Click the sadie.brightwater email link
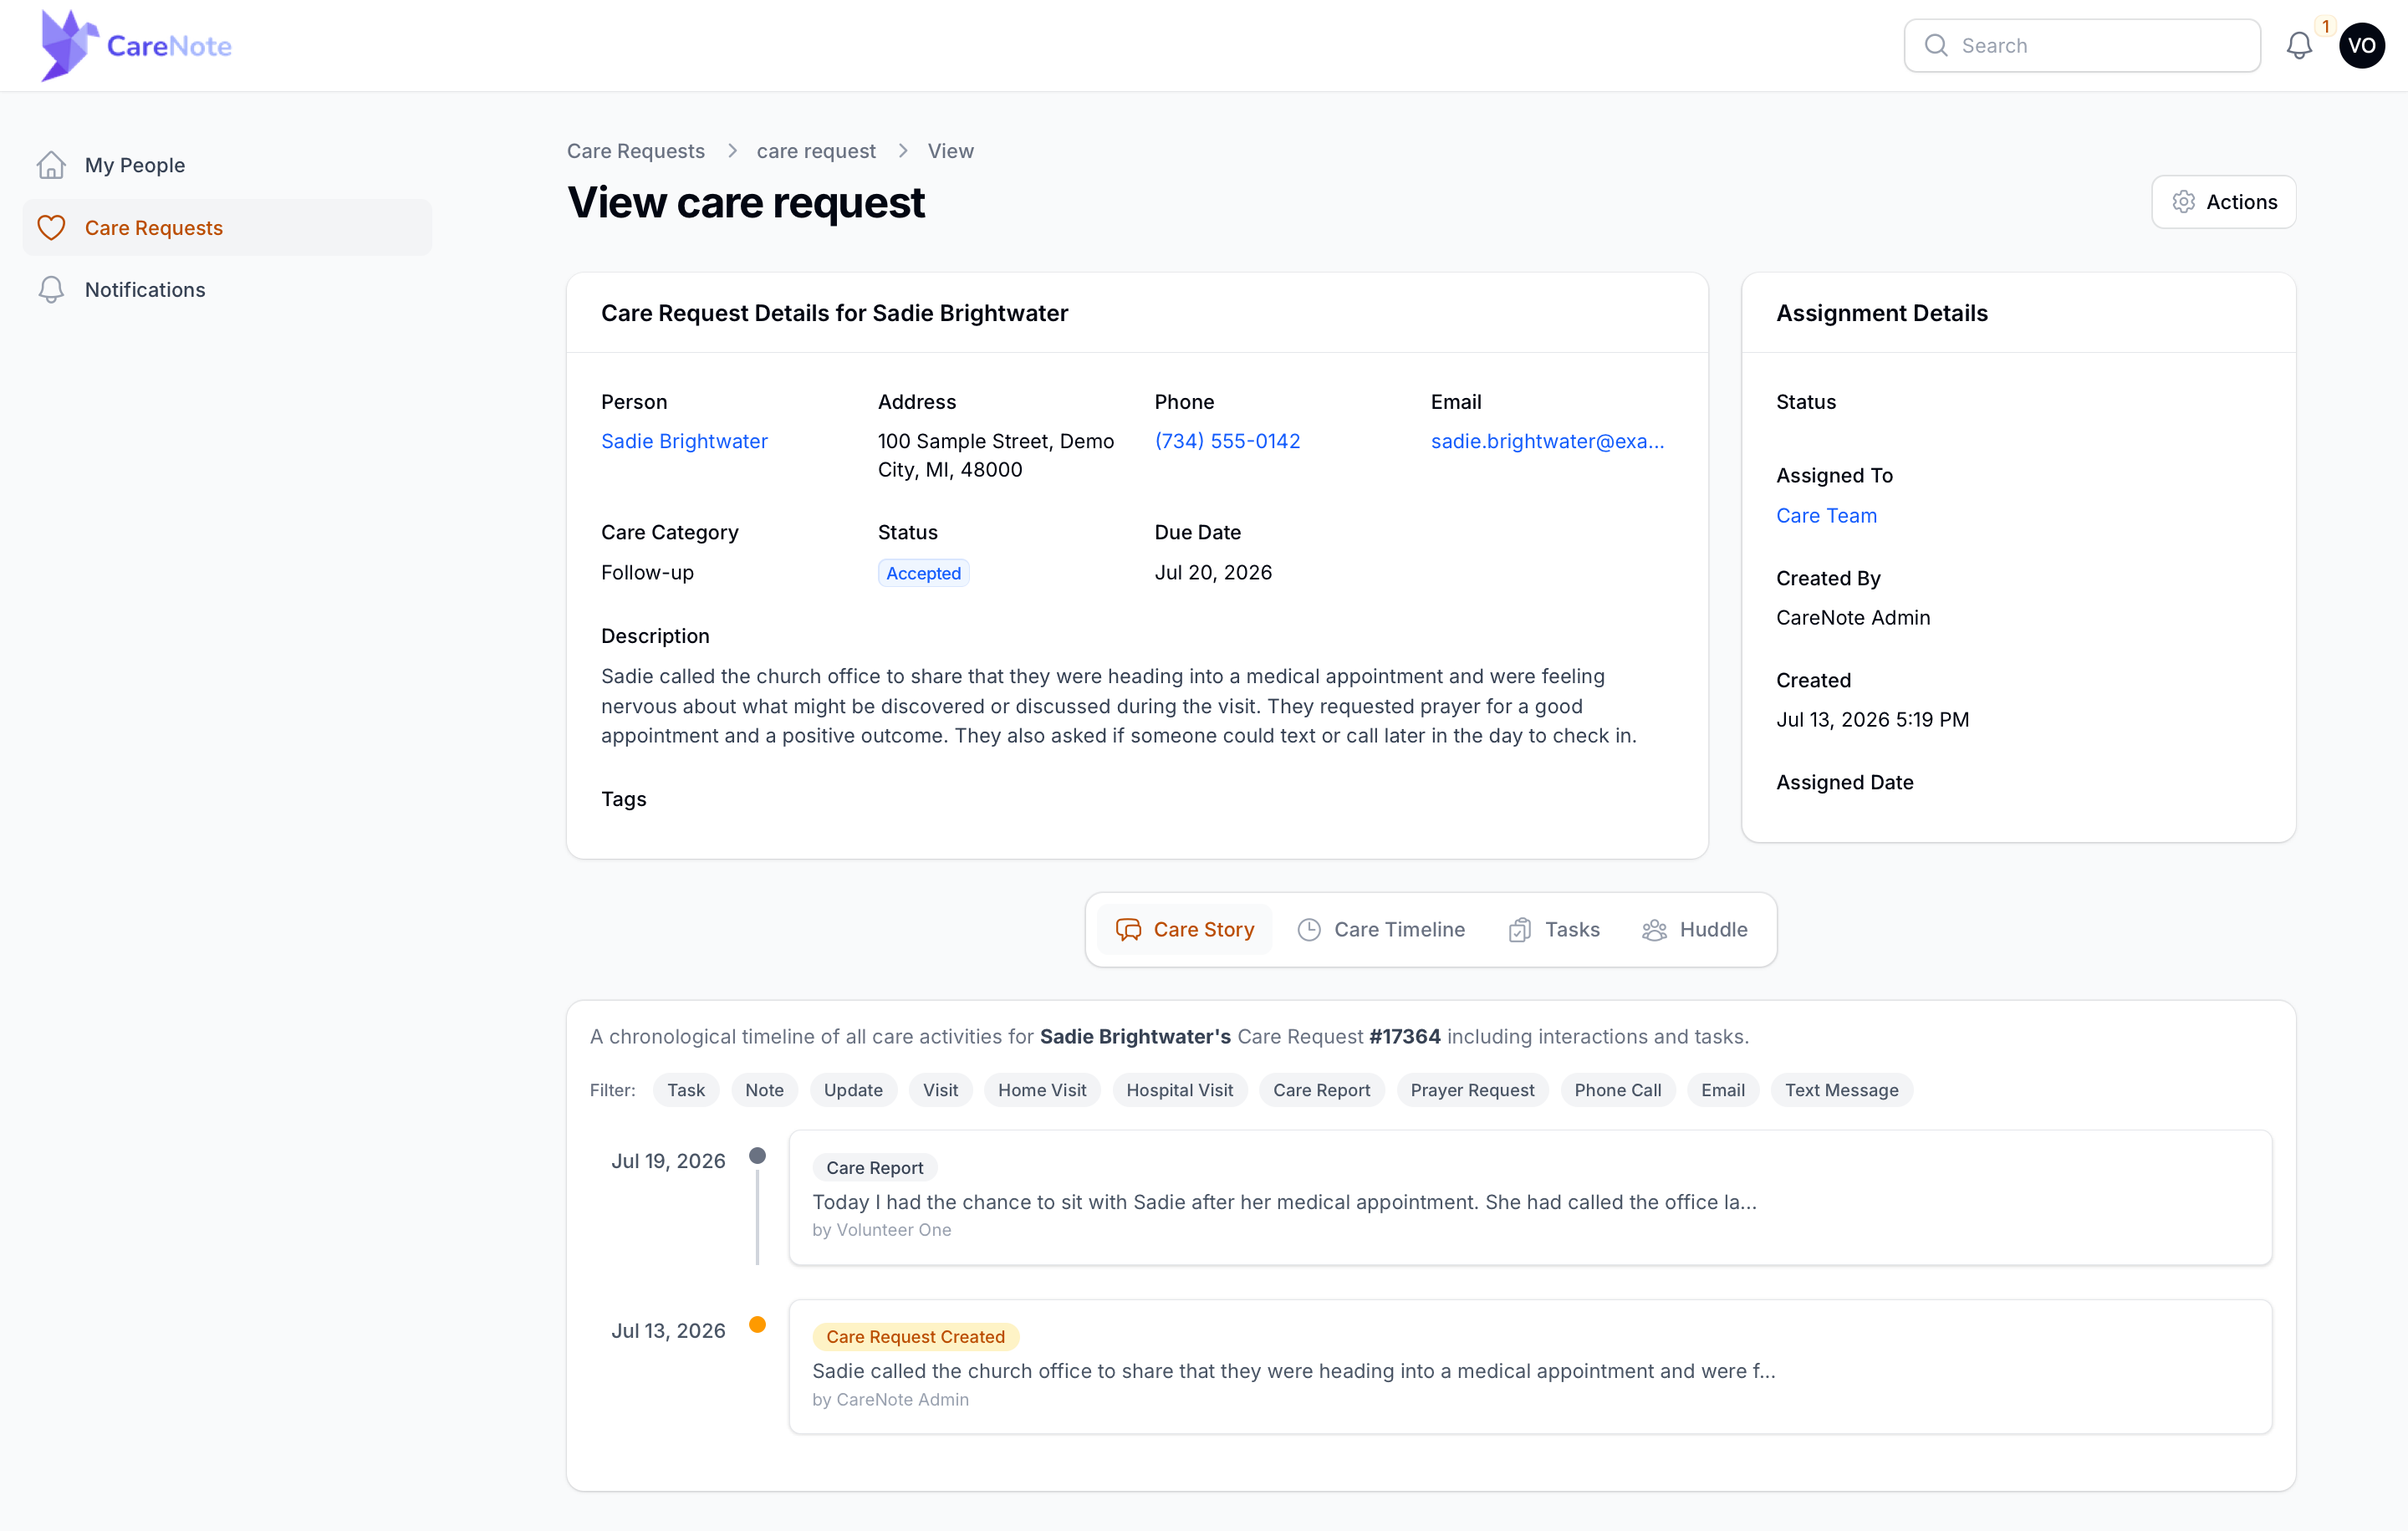This screenshot has height=1531, width=2408. (1547, 441)
